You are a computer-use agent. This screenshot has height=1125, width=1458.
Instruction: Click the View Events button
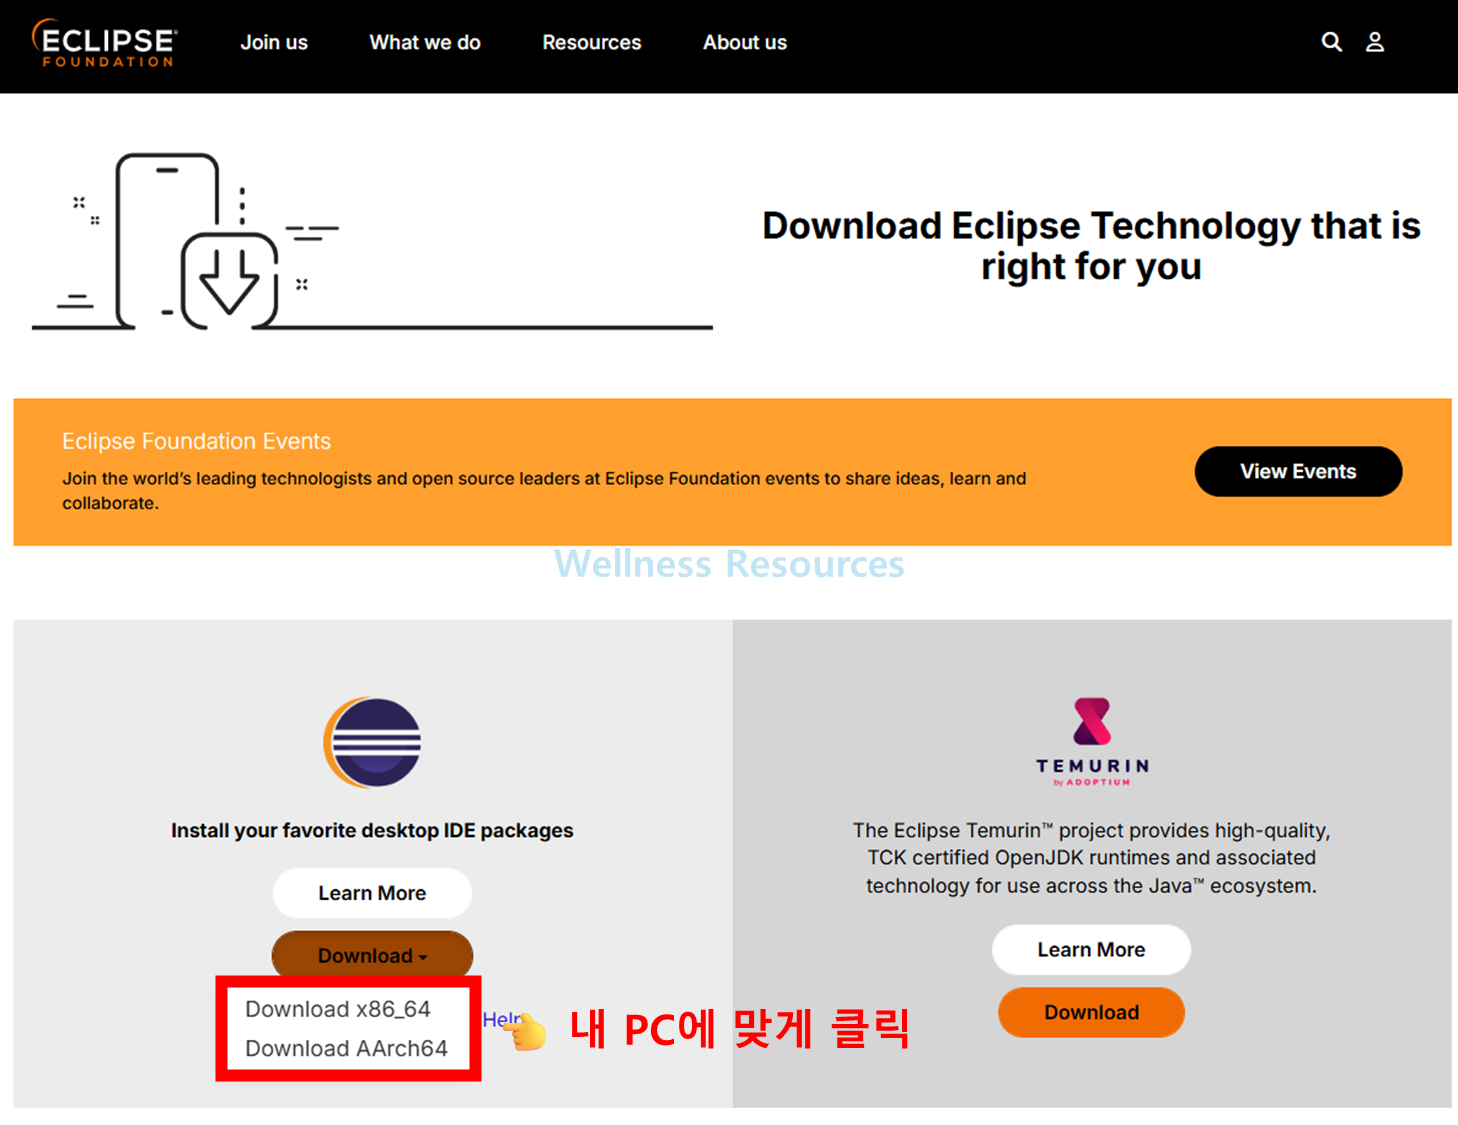point(1298,471)
